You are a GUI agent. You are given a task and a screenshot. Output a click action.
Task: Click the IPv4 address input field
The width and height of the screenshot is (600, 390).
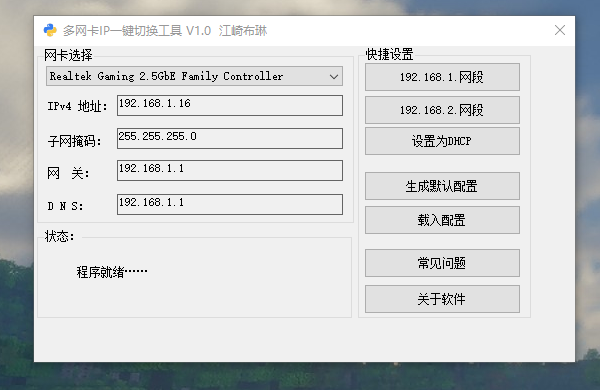pyautogui.click(x=230, y=105)
